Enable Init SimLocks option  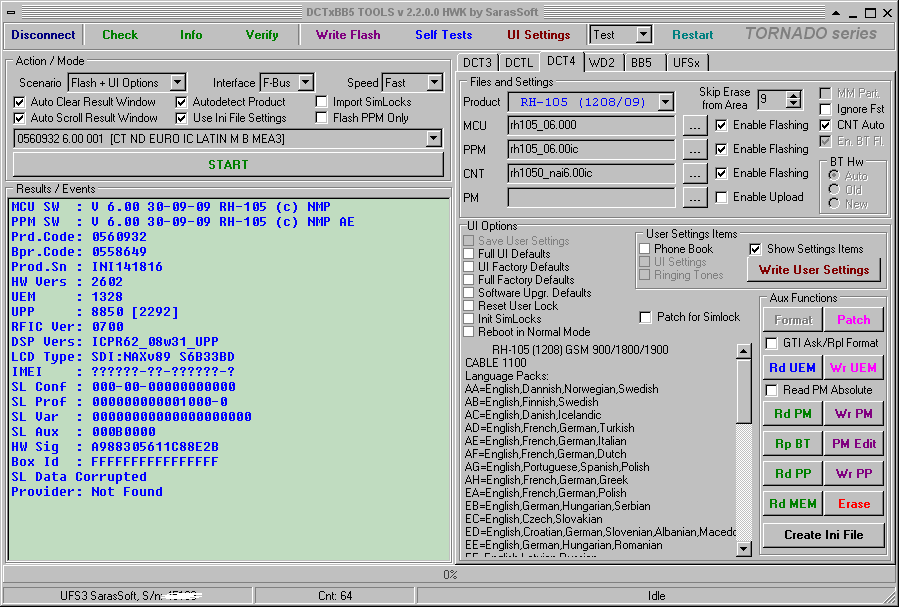click(x=469, y=319)
